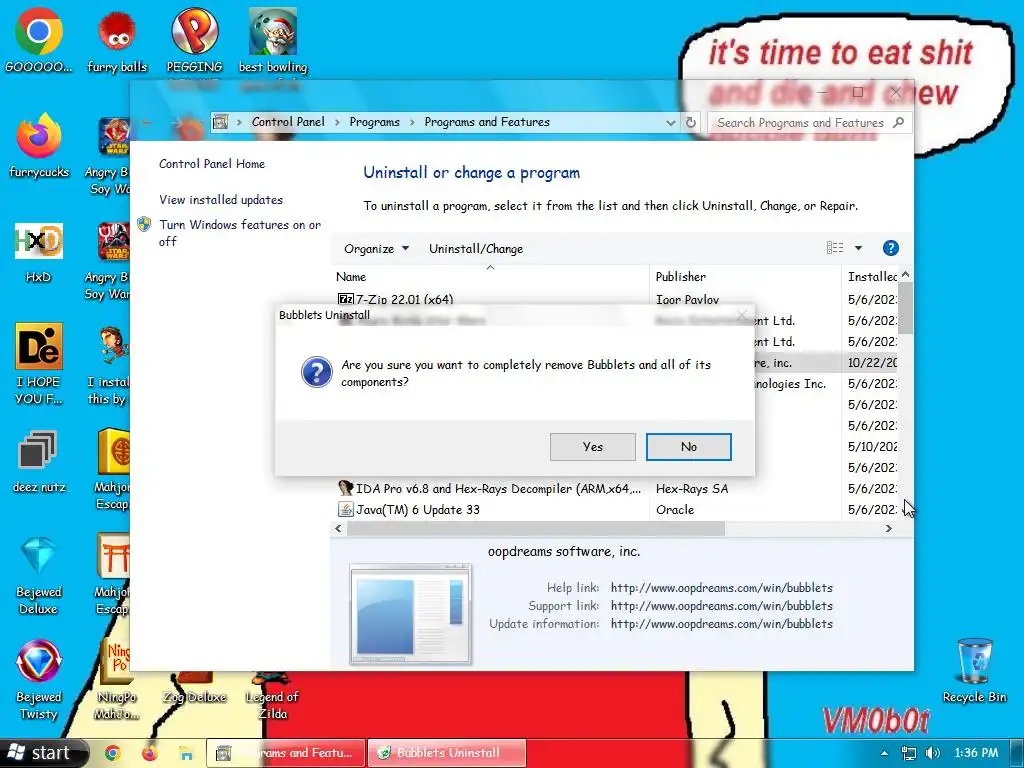Open the Mahjong Escape gold tile icon
The width and height of the screenshot is (1024, 768).
pyautogui.click(x=112, y=470)
